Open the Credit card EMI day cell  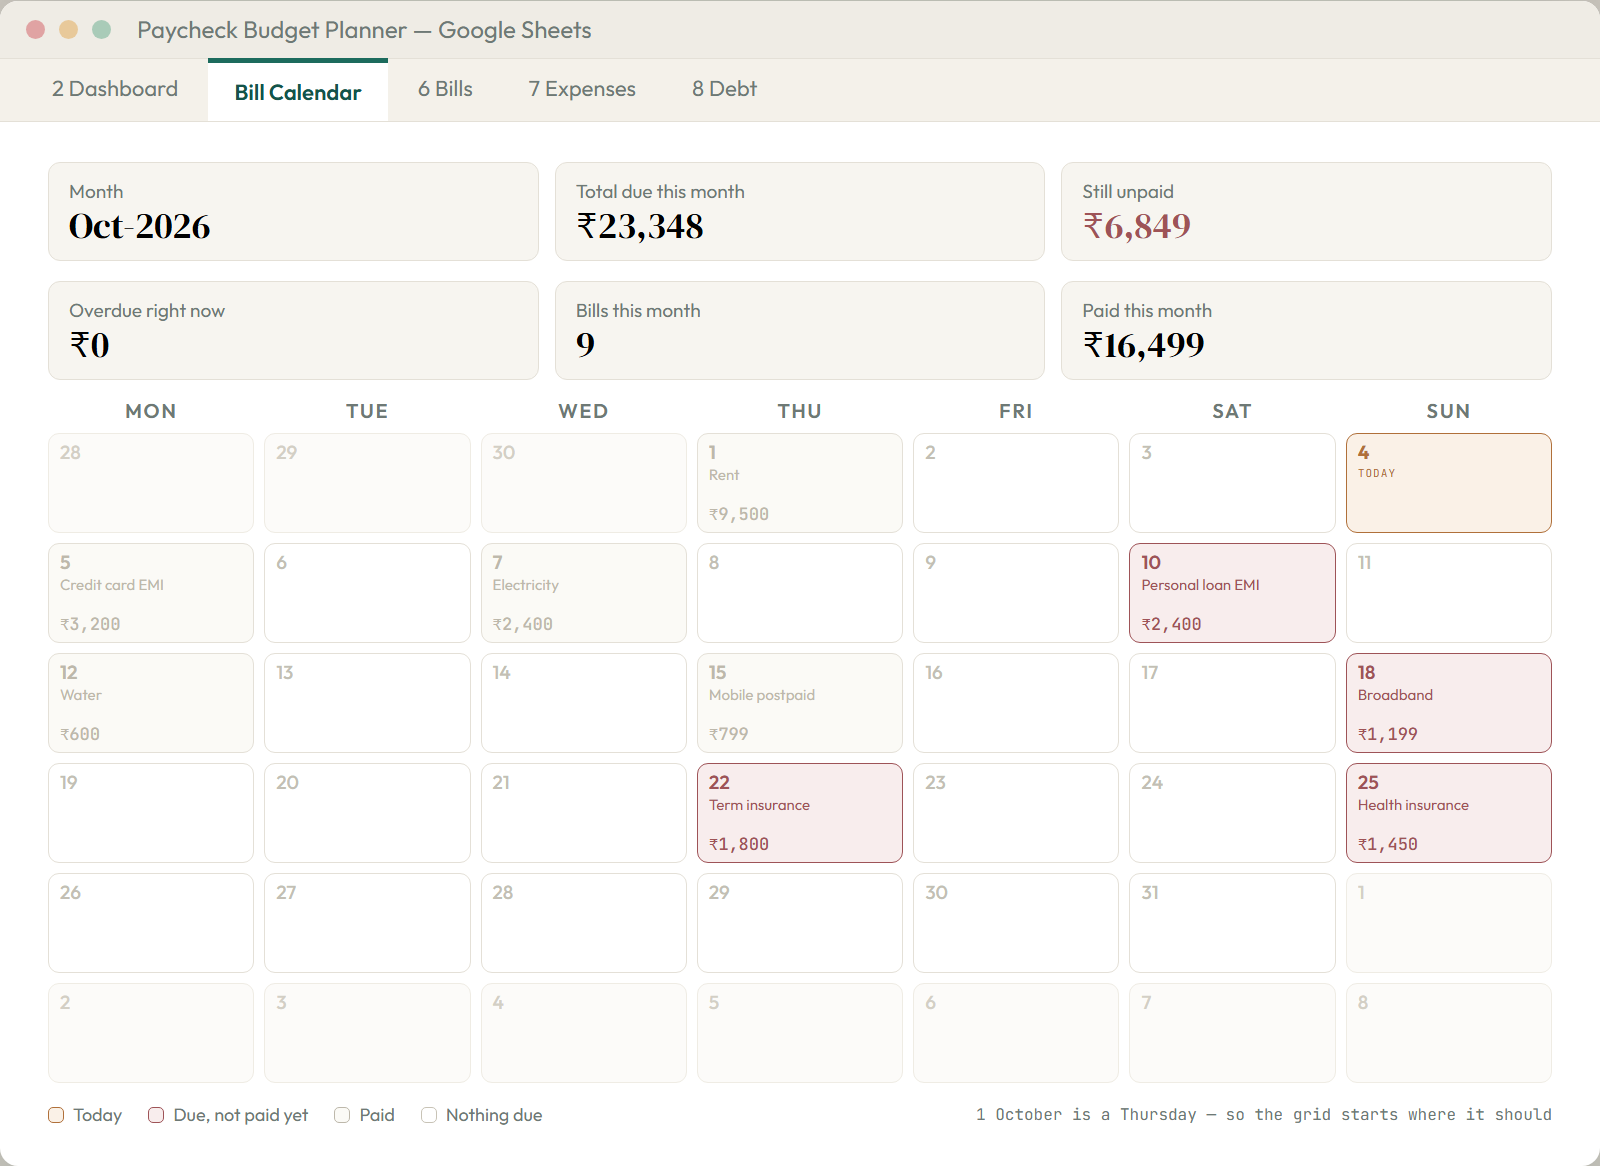tap(151, 593)
